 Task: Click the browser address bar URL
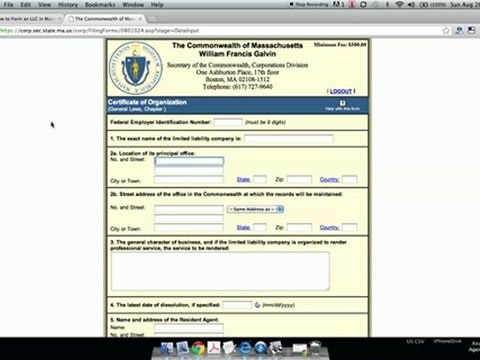(100, 31)
